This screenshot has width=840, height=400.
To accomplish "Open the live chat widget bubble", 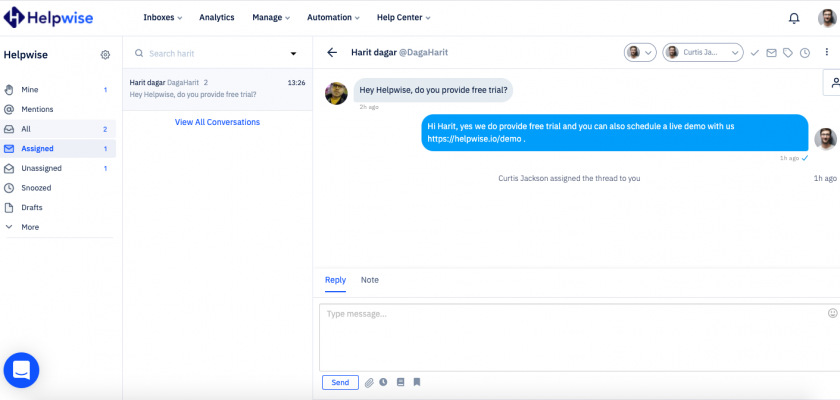I will [x=21, y=370].
